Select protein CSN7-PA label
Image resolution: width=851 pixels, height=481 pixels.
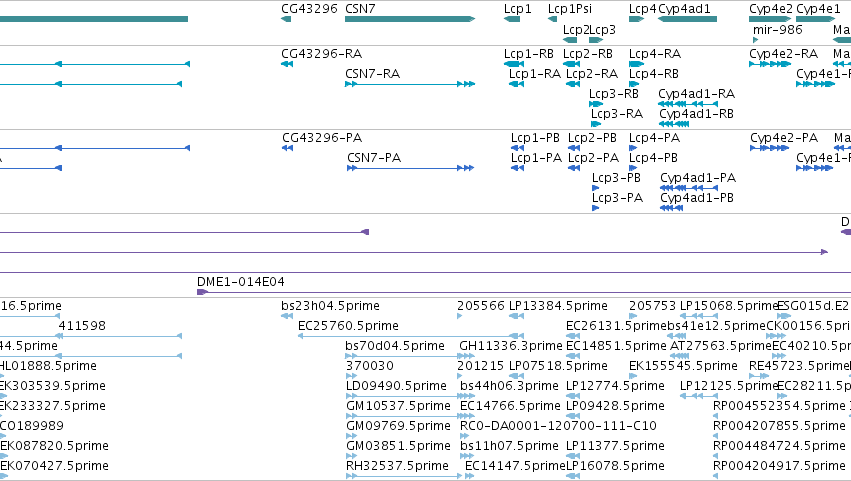(374, 158)
